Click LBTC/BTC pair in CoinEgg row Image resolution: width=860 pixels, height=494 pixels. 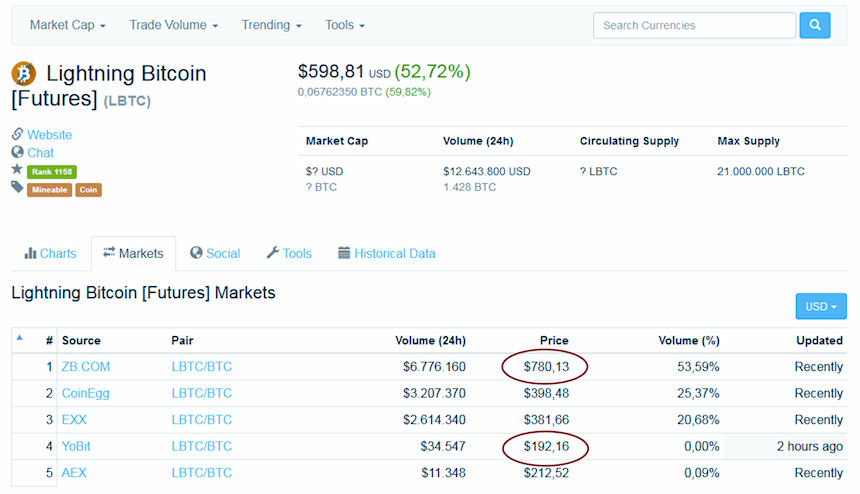202,393
